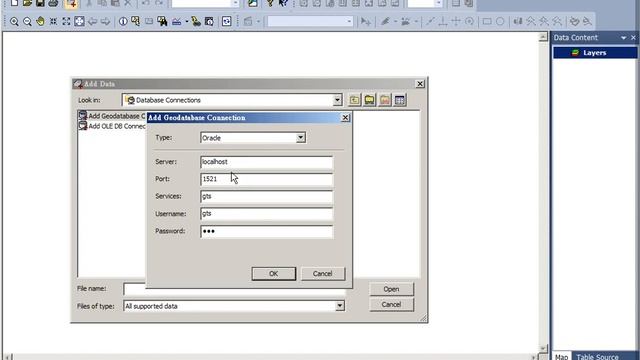Screen dimensions: 640x360
Task: Click the Clear Selection icon
Action: (x=149, y=21)
